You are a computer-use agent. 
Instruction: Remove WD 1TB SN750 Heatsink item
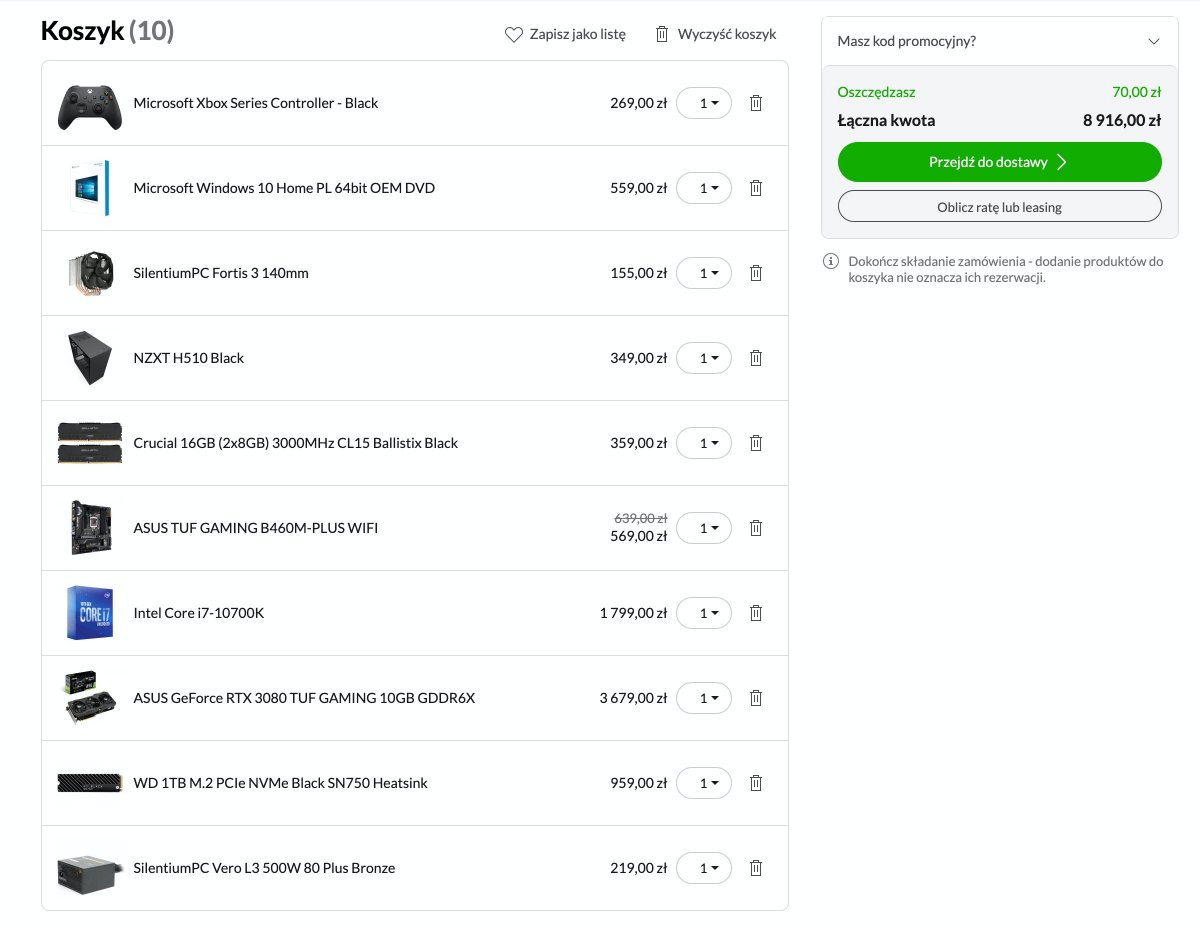coord(756,783)
